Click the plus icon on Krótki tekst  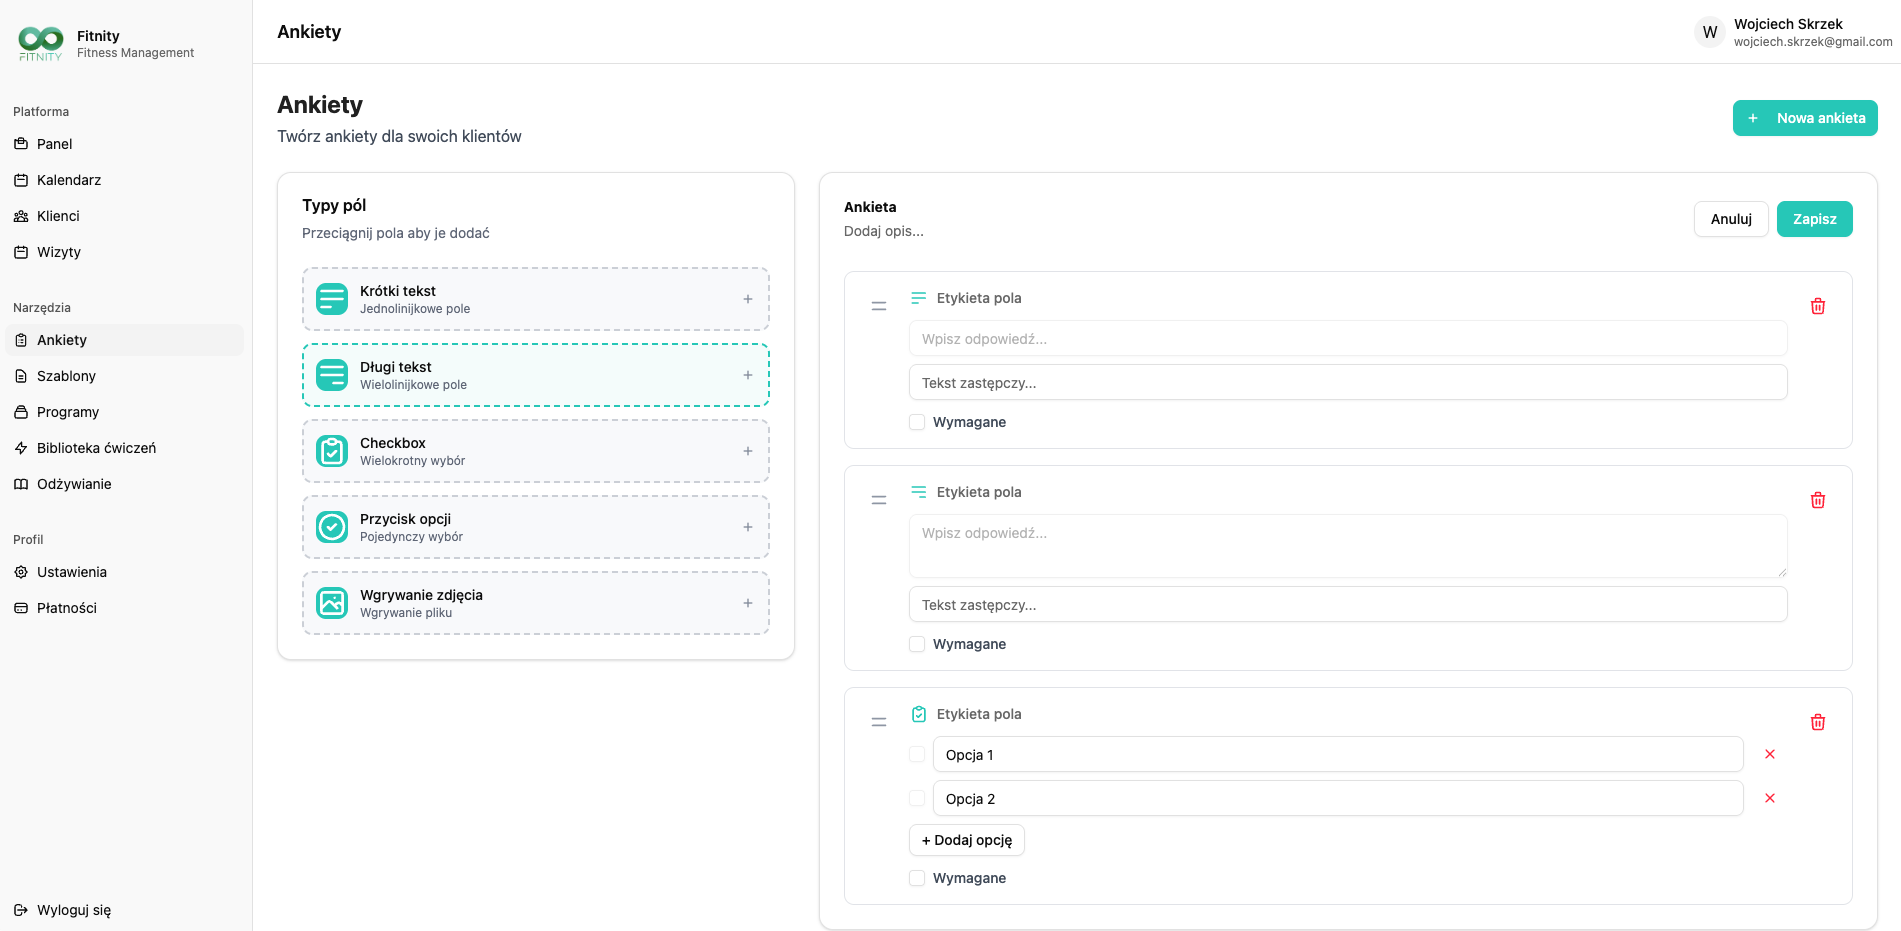(747, 299)
